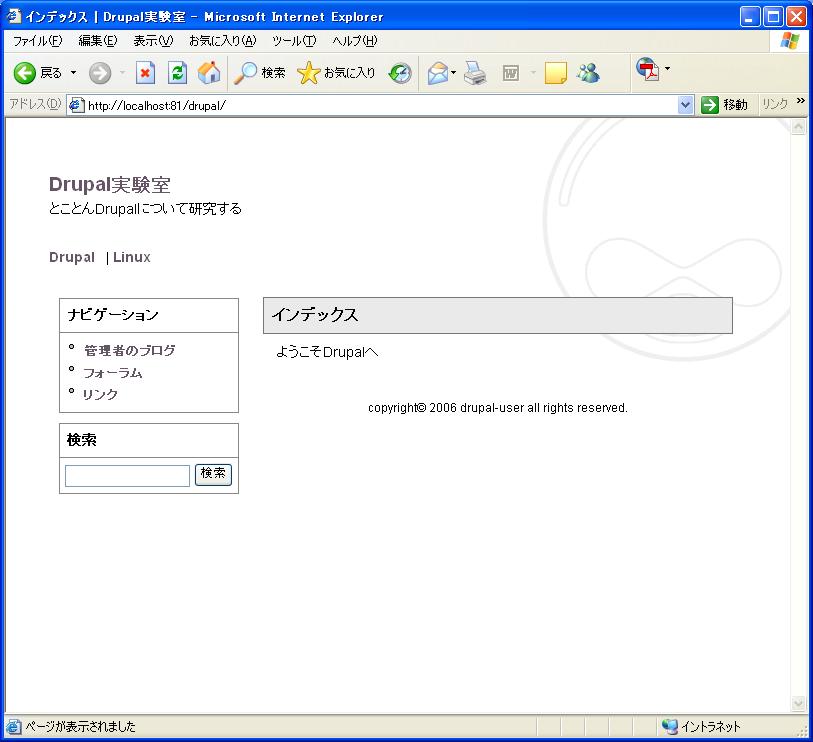This screenshot has width=813, height=742.
Task: Click ページが表示されました status text
Action: pyautogui.click(x=80, y=726)
